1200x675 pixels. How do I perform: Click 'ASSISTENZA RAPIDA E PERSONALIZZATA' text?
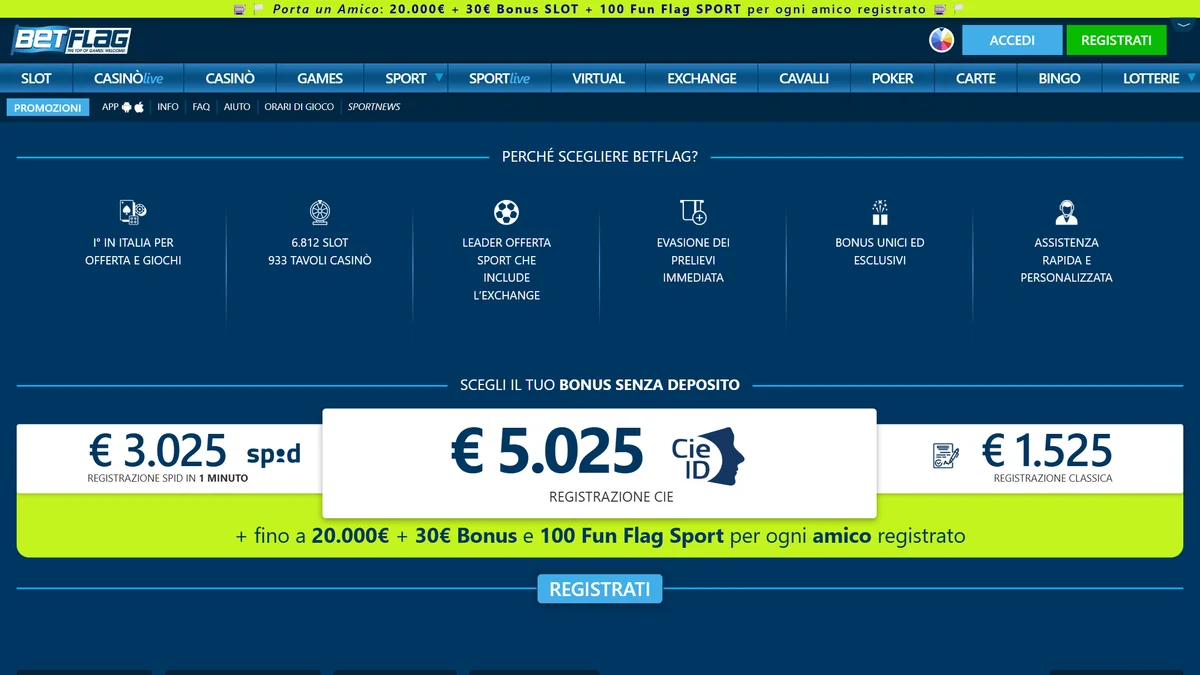(x=1066, y=260)
